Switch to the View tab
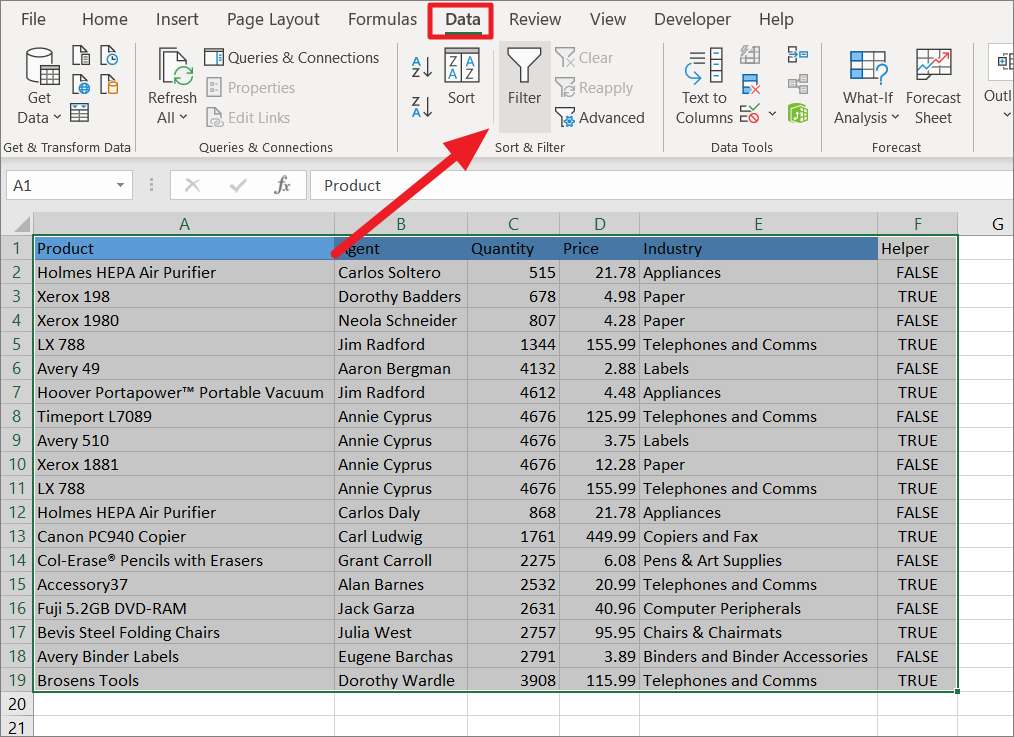Image resolution: width=1014 pixels, height=737 pixels. (x=607, y=19)
